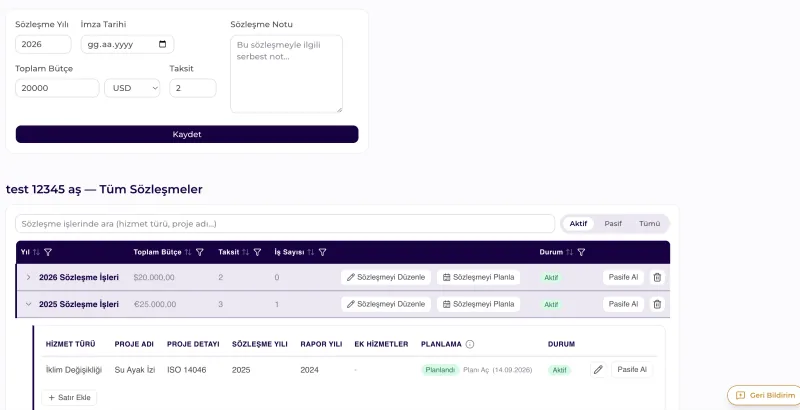Filter the Taksit column
Screen dimensions: 800x410
tap(258, 252)
